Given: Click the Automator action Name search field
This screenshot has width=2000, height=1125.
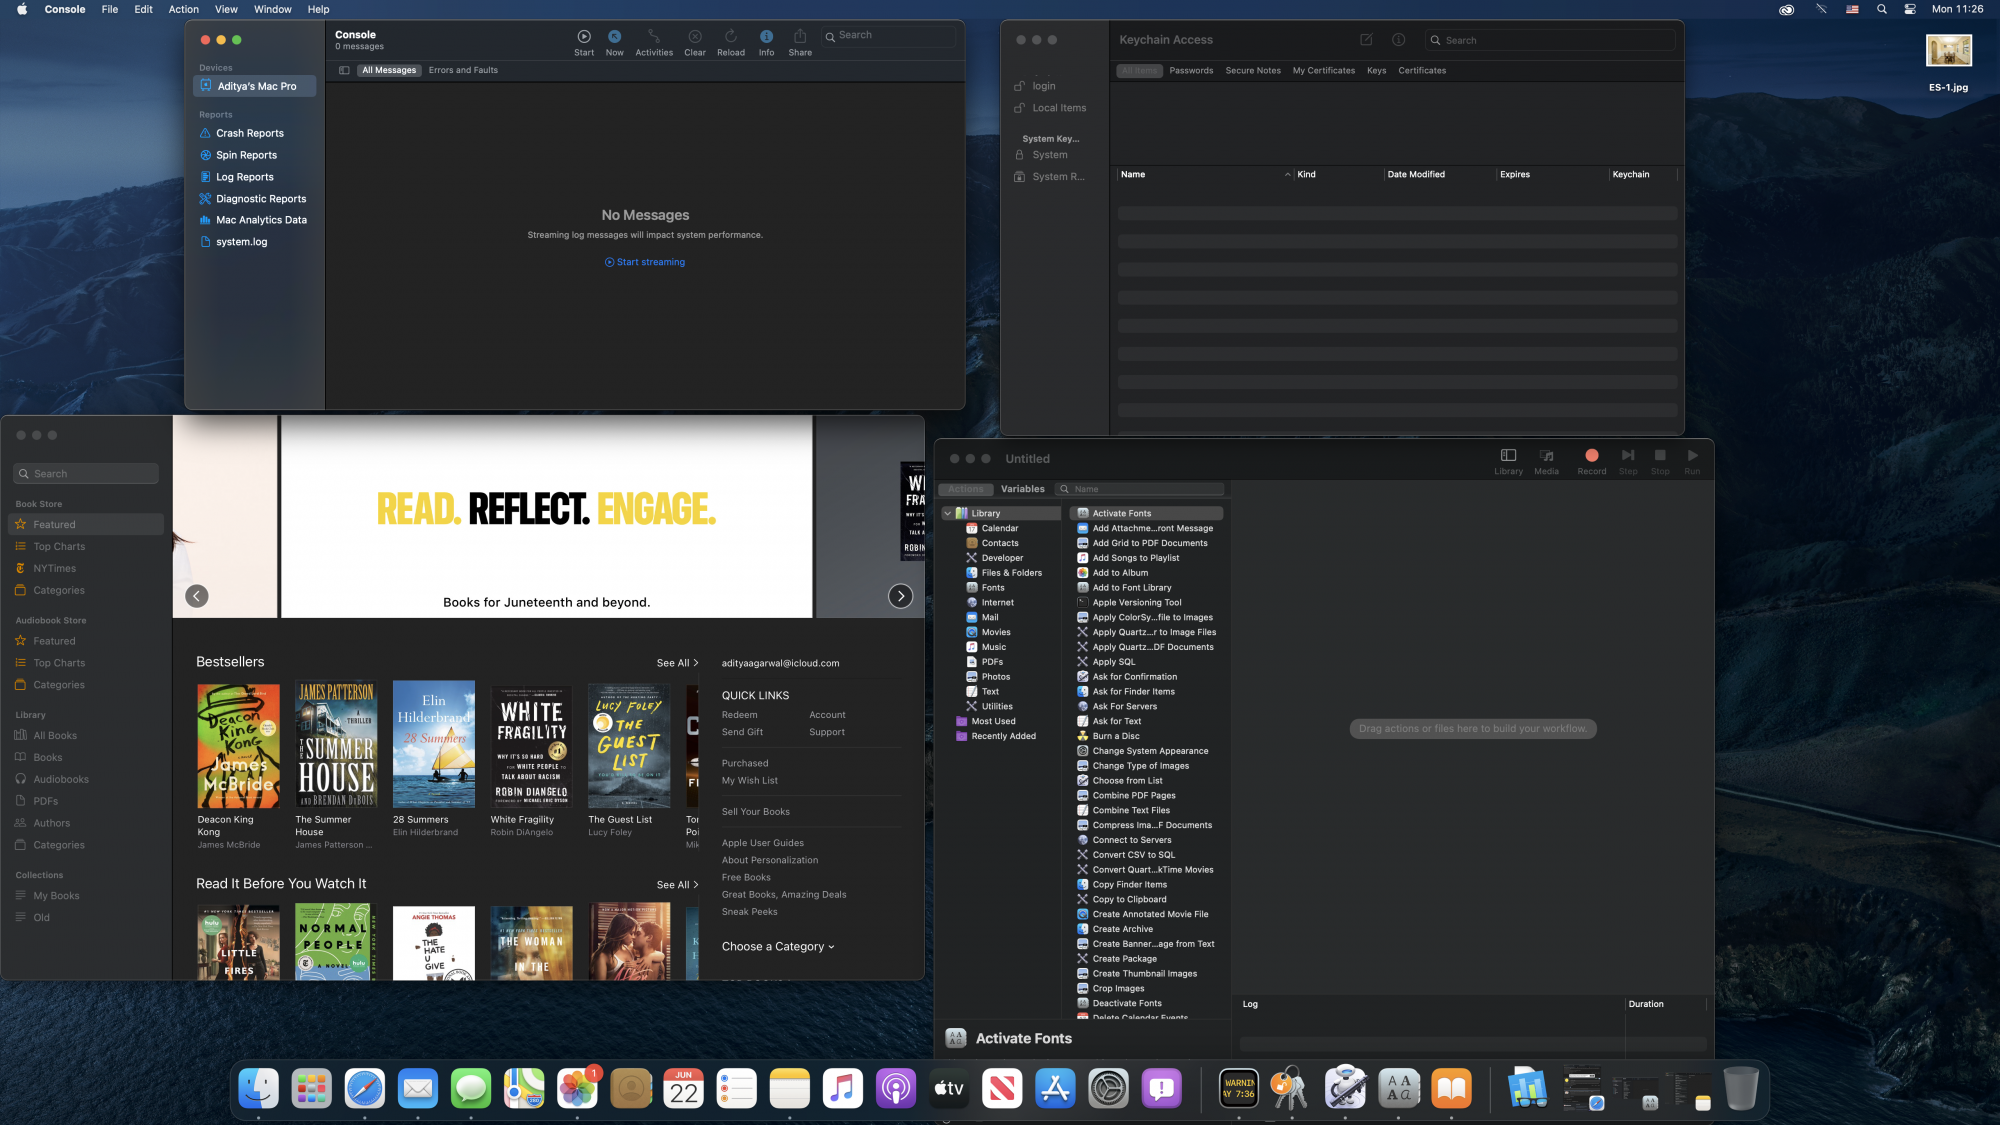Looking at the screenshot, I should [1140, 489].
